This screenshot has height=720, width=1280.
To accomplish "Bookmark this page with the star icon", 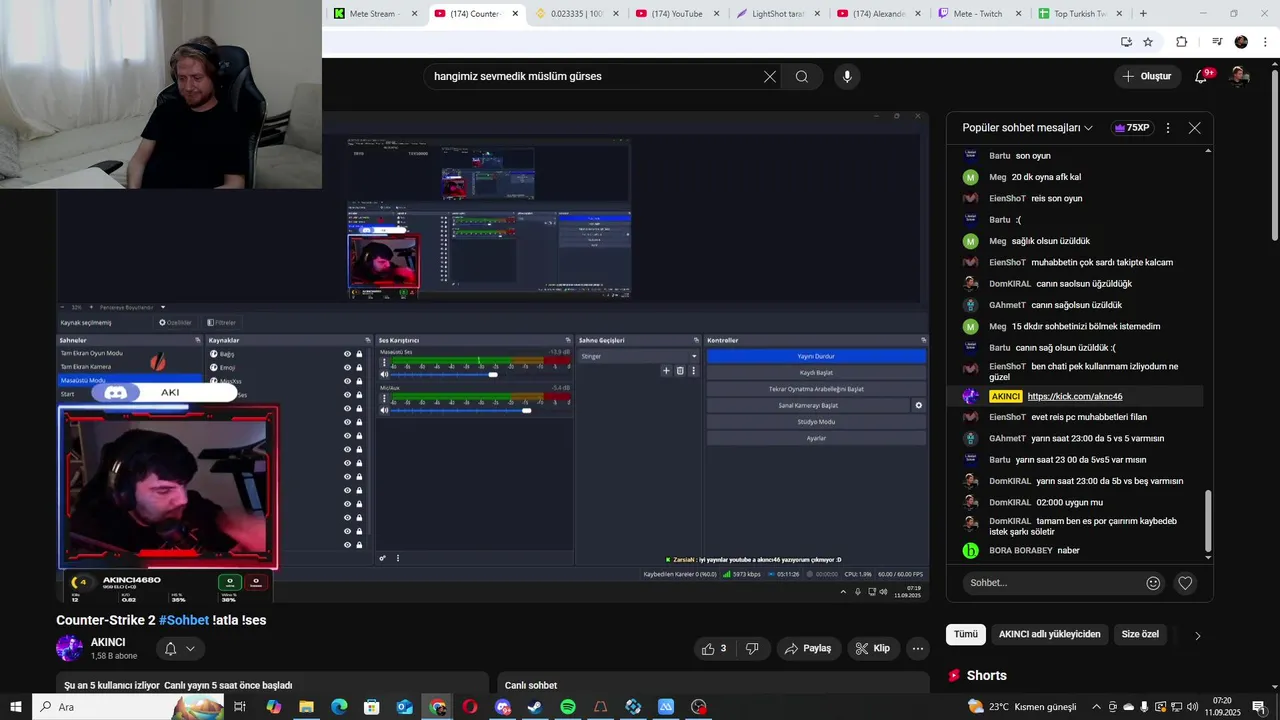I will click(1148, 42).
